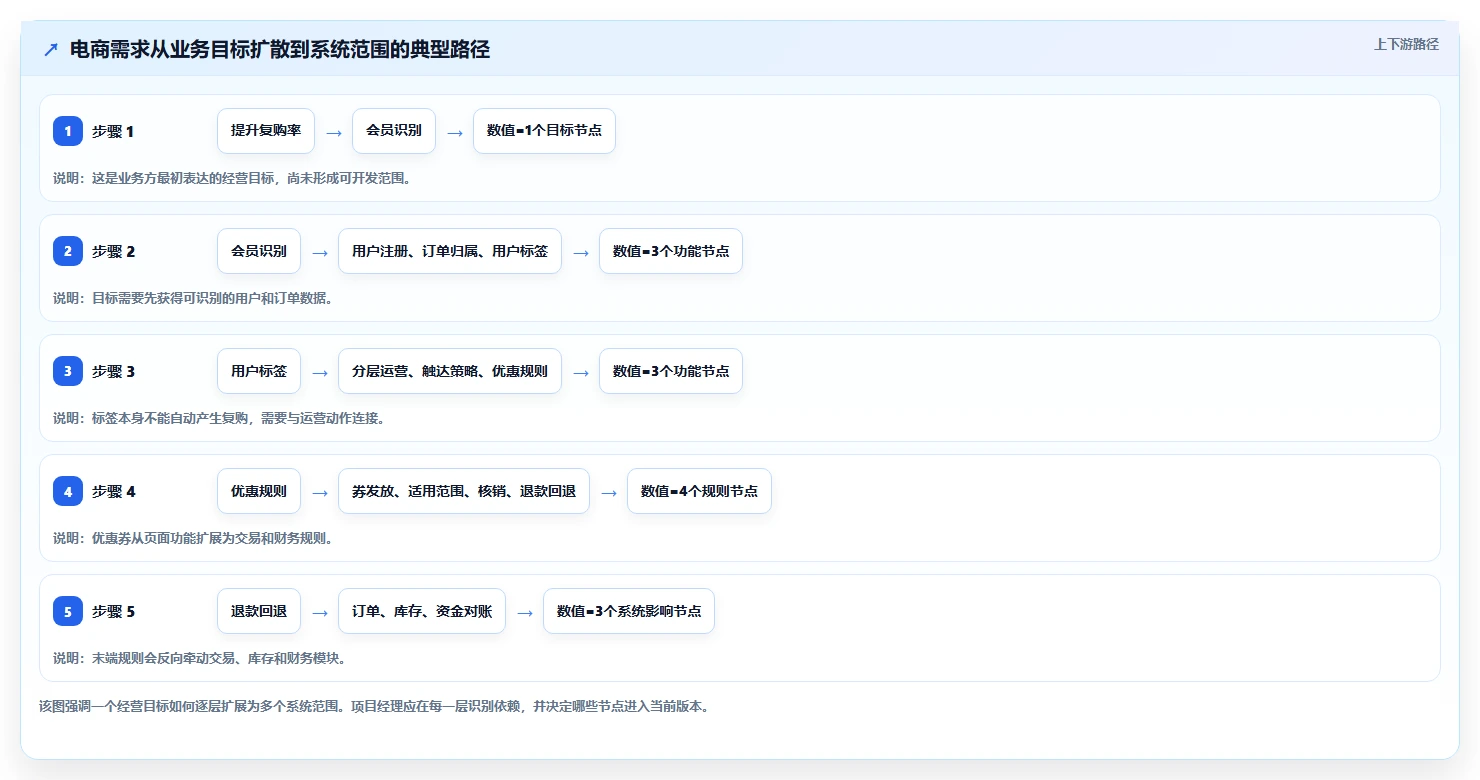Select the 数值=1个目标节点 chip
Image resolution: width=1480 pixels, height=780 pixels.
pos(544,131)
